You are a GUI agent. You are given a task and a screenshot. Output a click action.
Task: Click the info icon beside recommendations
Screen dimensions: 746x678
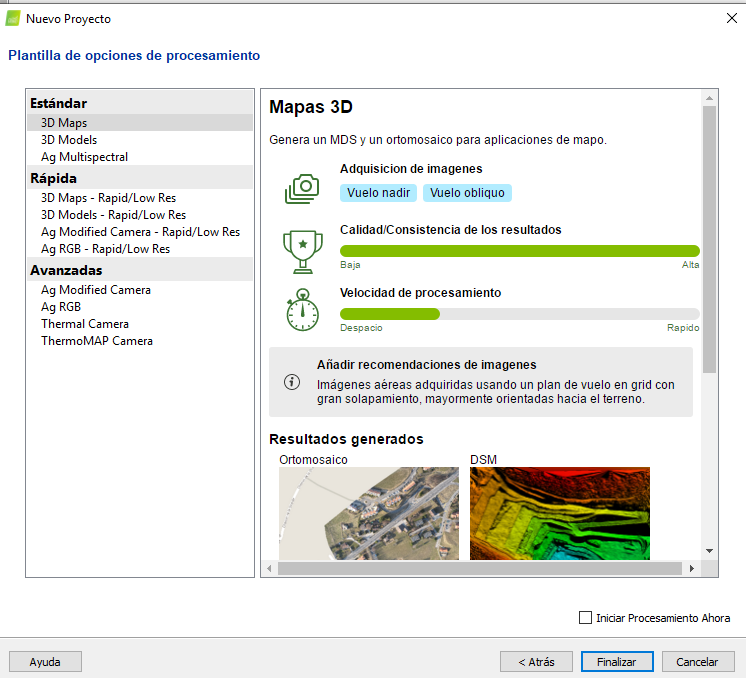pyautogui.click(x=292, y=382)
